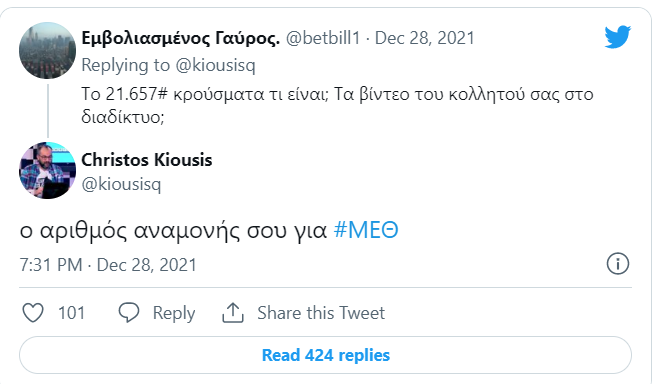The height and width of the screenshot is (384, 666).
Task: Open Christos Kiousis profile avatar
Action: point(48,170)
